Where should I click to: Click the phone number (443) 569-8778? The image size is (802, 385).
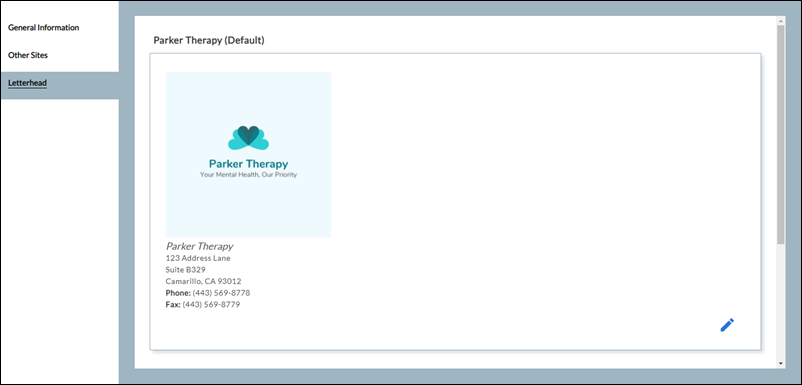221,293
